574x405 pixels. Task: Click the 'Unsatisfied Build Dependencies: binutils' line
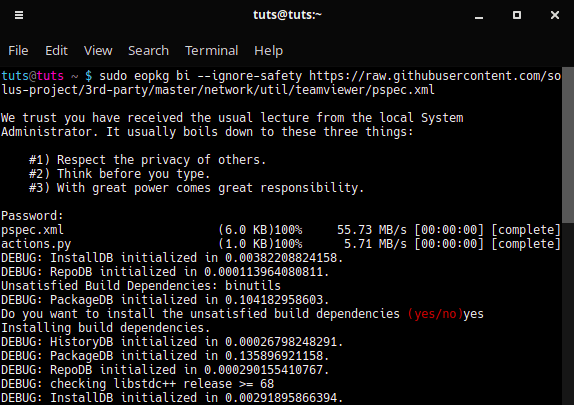141,286
